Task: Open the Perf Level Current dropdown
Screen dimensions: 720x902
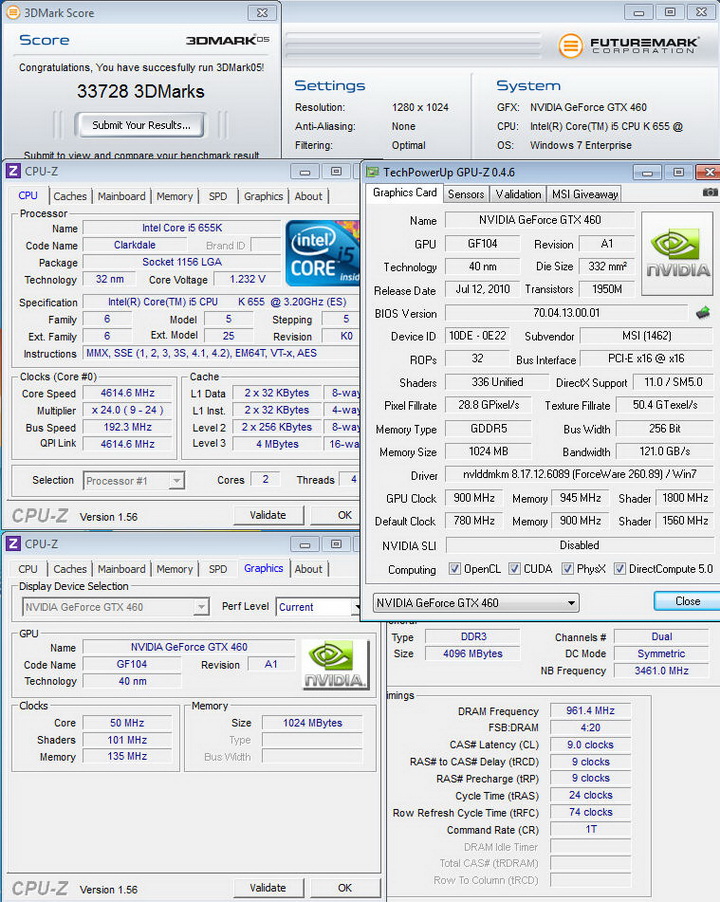Action: point(317,607)
